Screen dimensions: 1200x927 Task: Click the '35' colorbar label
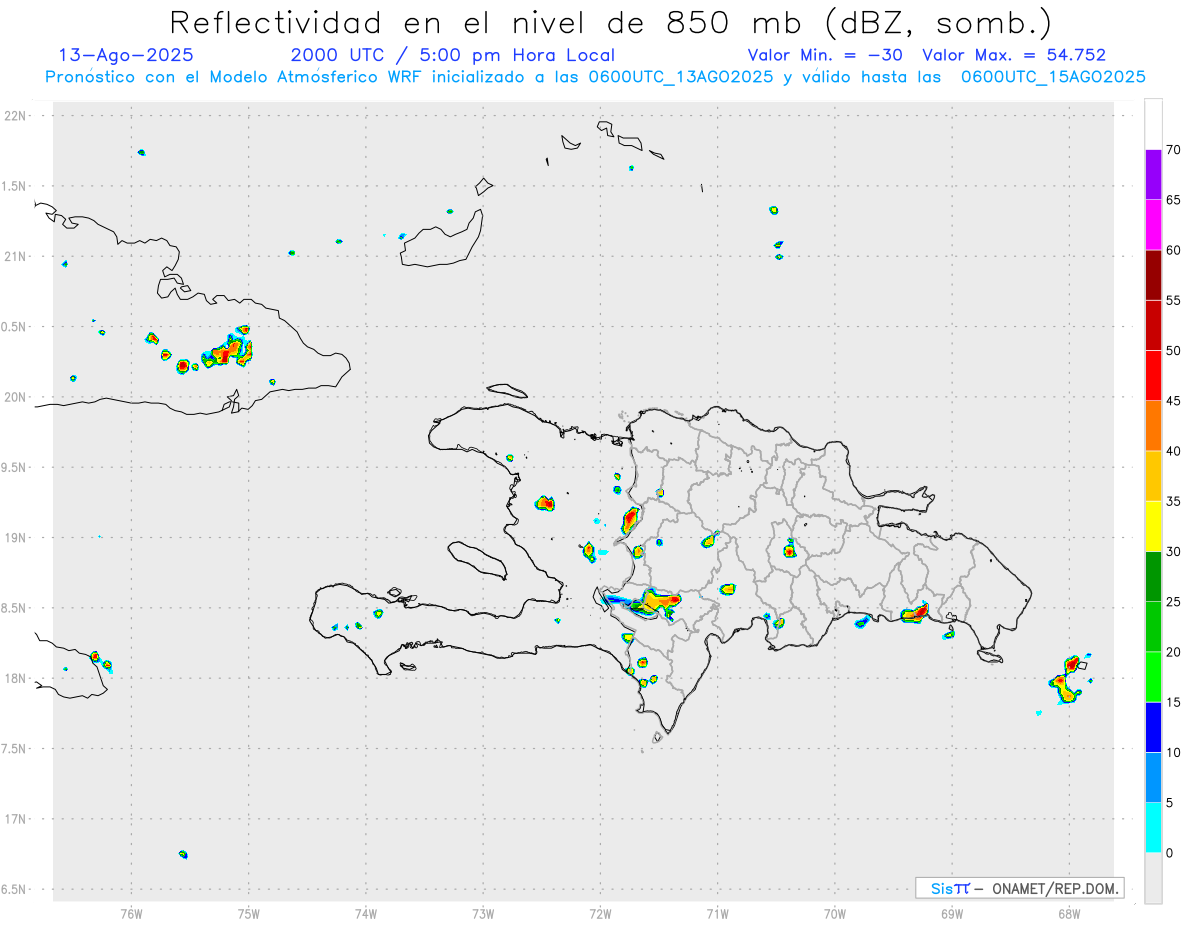click(x=1173, y=501)
